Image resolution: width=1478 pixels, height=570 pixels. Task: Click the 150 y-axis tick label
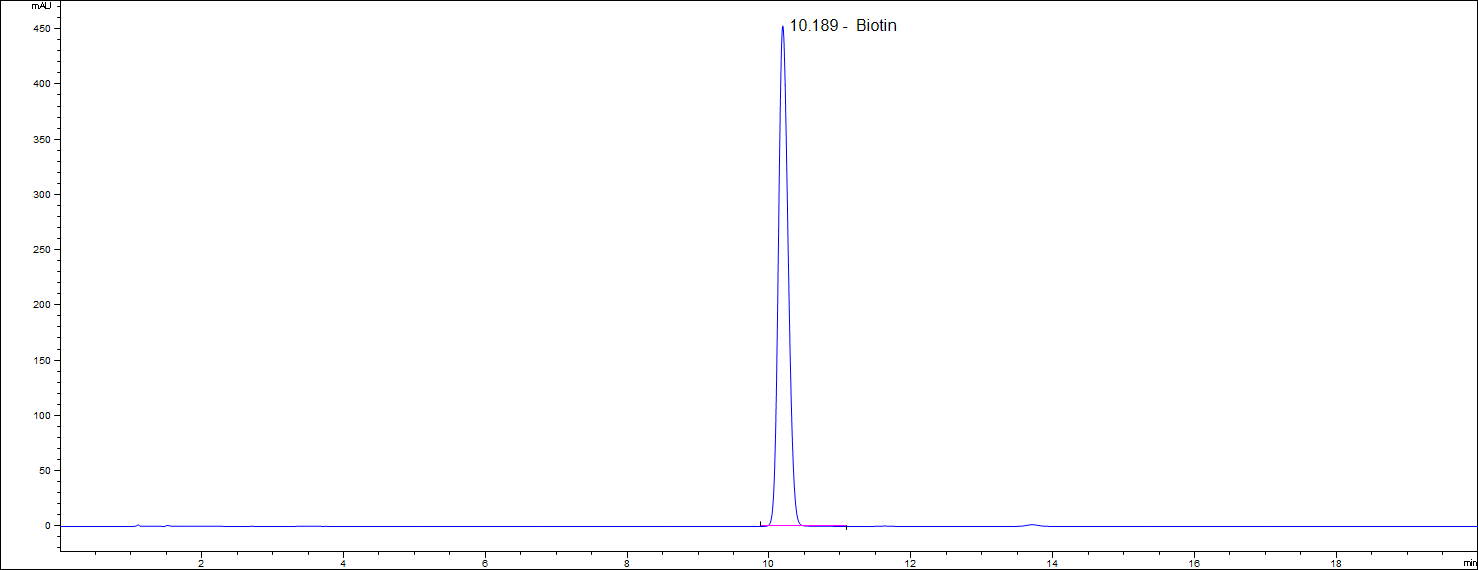click(41, 361)
